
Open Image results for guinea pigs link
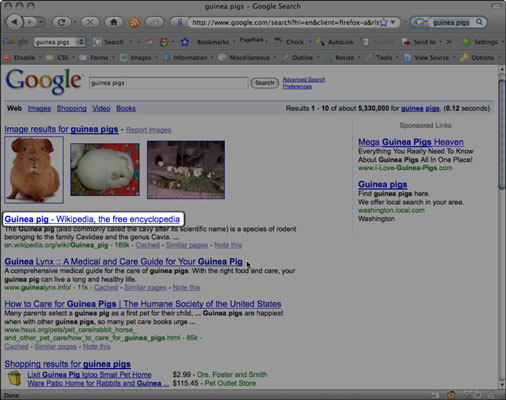61,129
